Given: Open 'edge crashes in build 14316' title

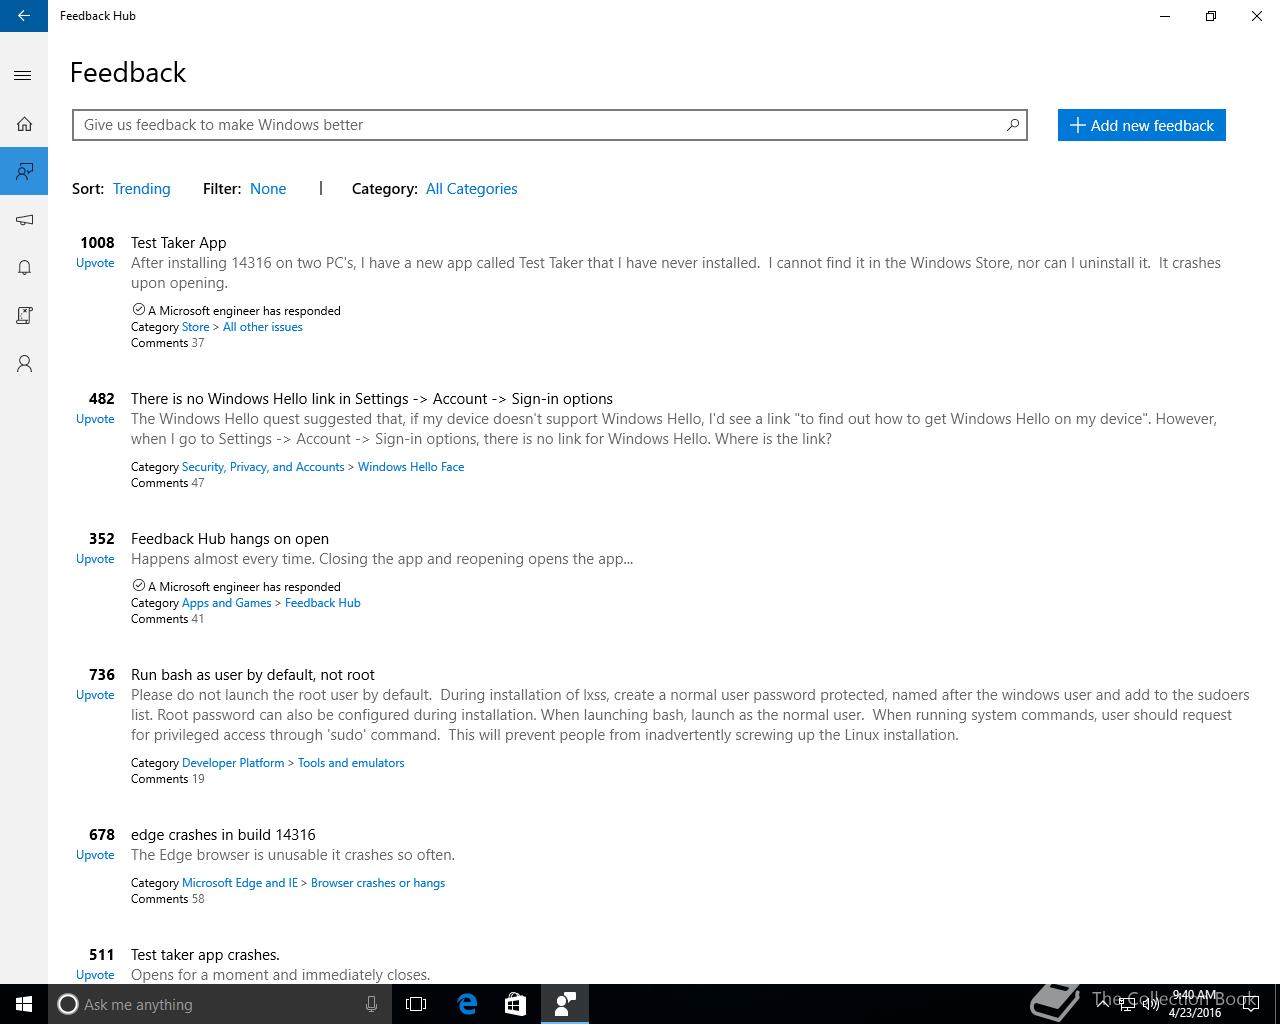Looking at the screenshot, I should pos(222,835).
